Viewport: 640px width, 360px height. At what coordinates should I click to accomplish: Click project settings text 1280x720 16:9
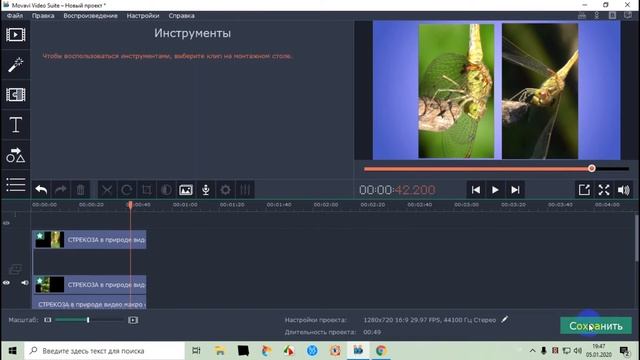[x=430, y=320]
